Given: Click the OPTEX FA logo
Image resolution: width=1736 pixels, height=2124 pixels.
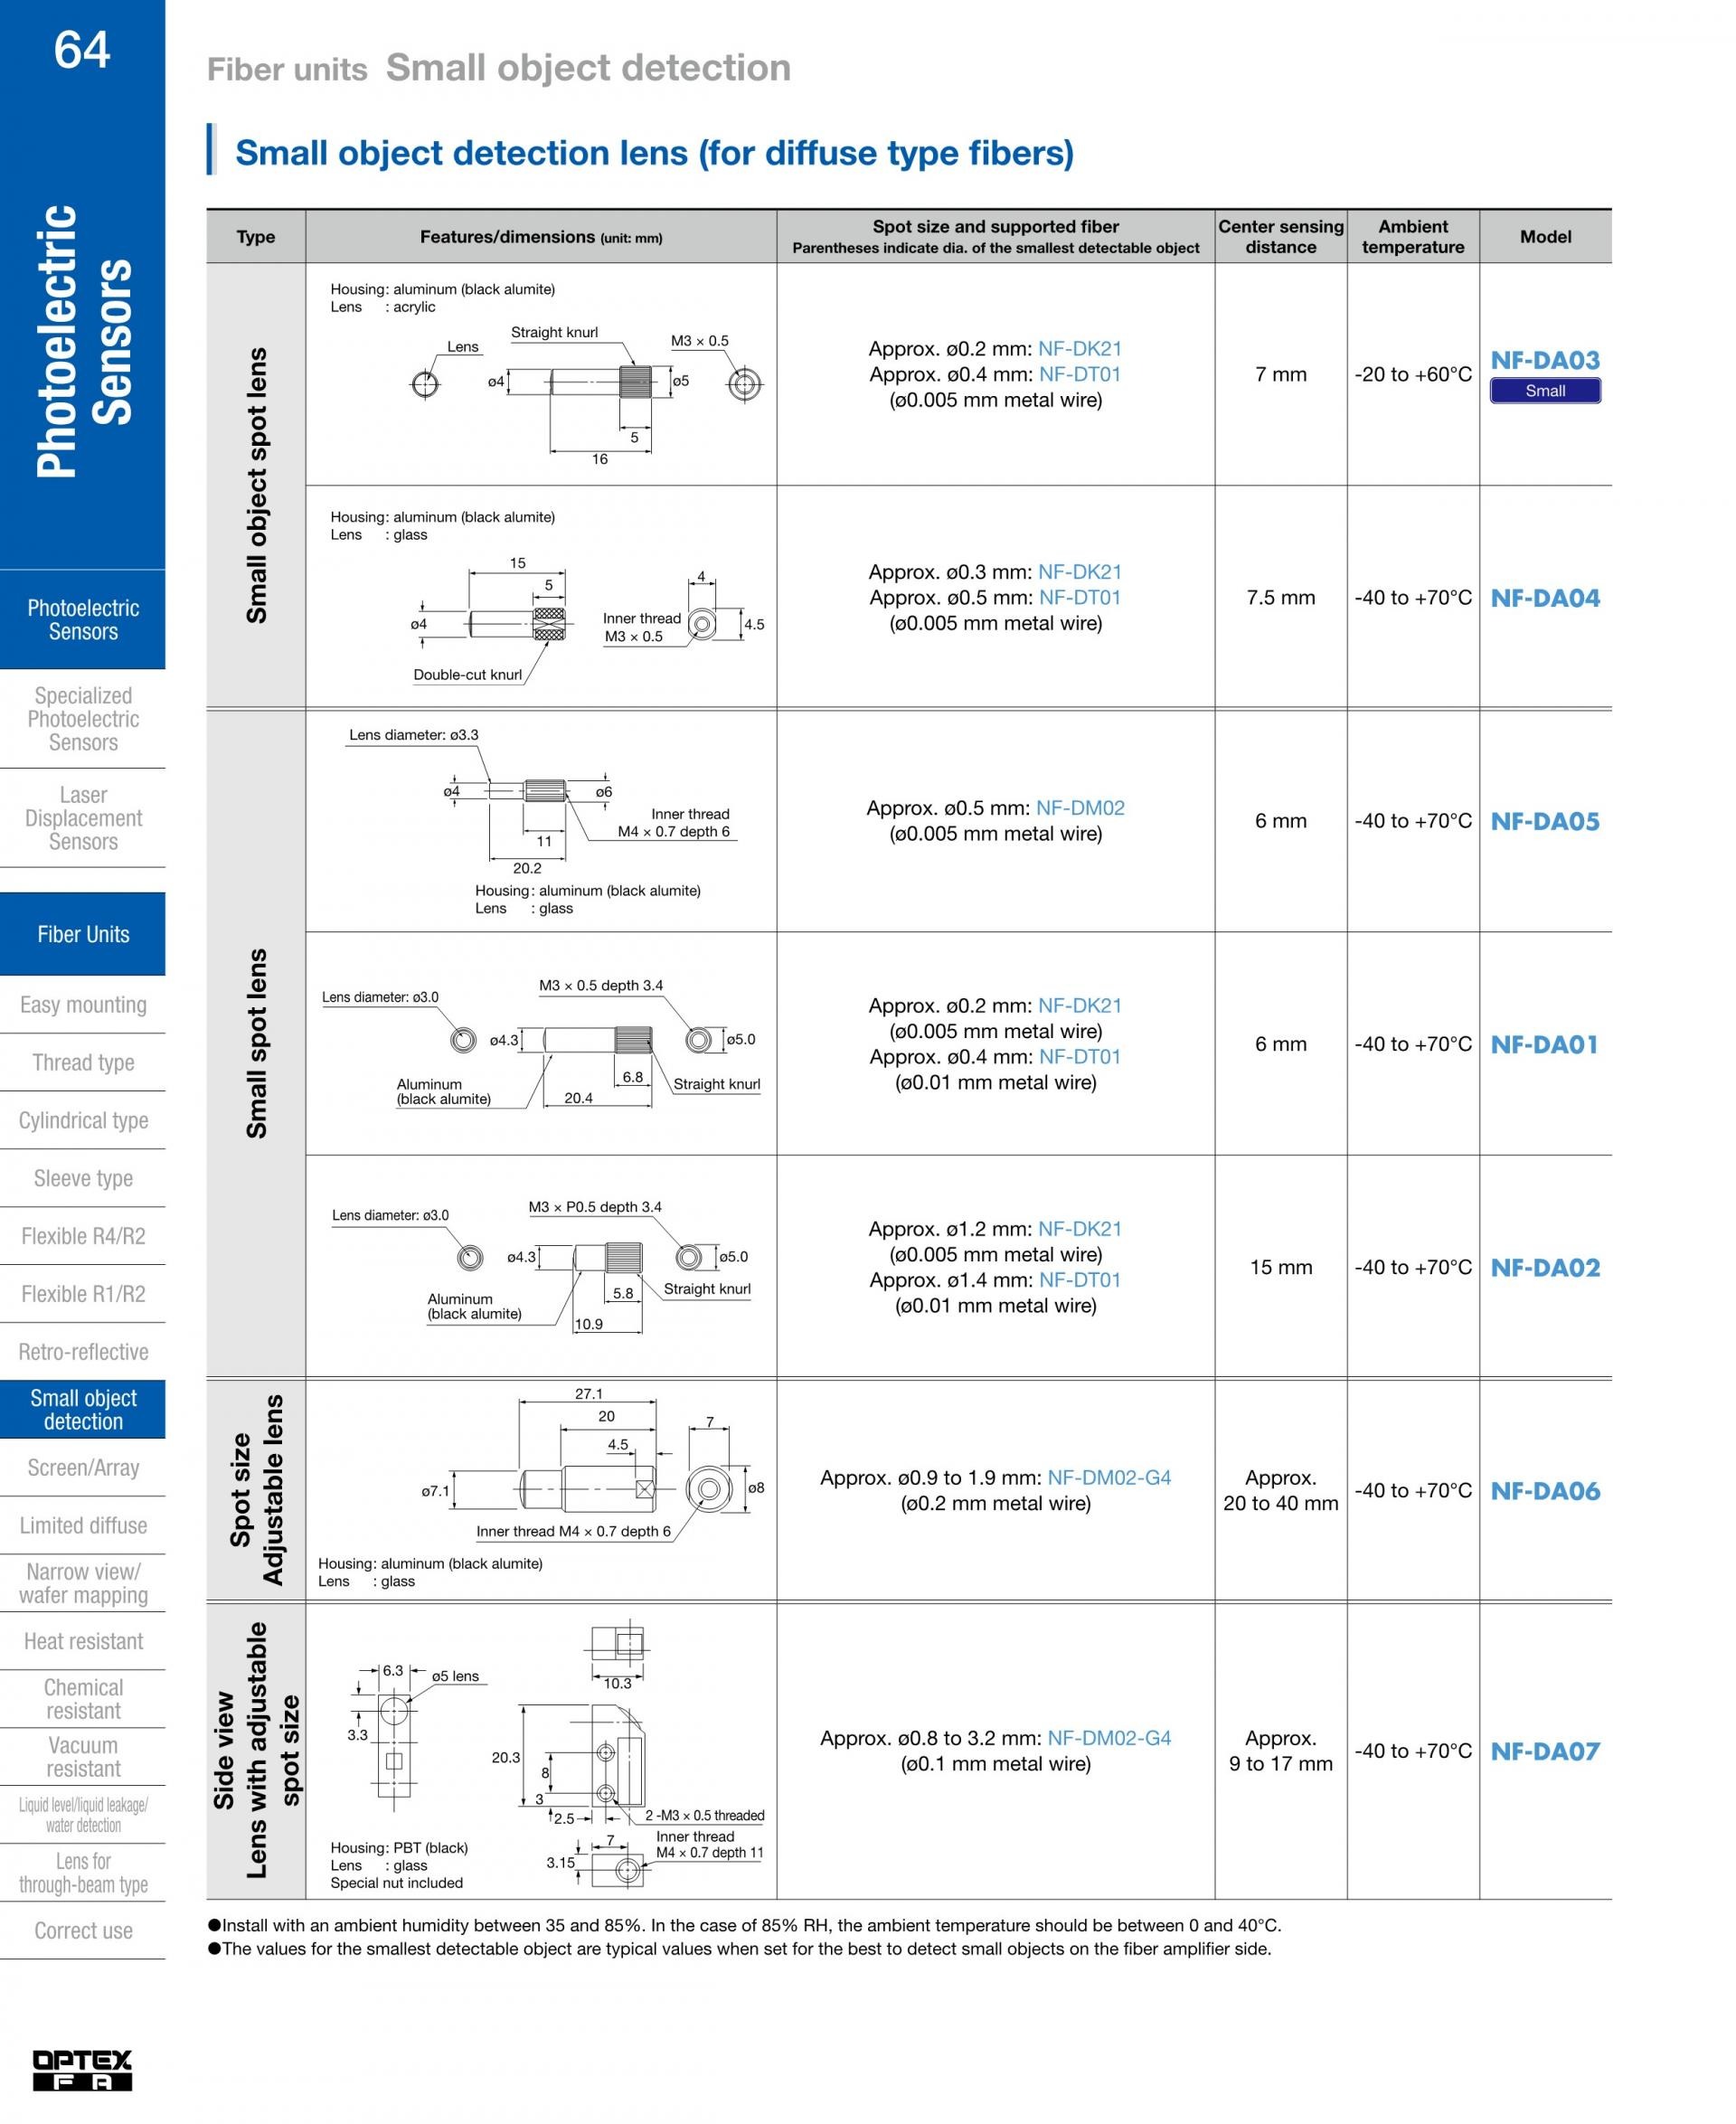Looking at the screenshot, I should pos(82,2070).
